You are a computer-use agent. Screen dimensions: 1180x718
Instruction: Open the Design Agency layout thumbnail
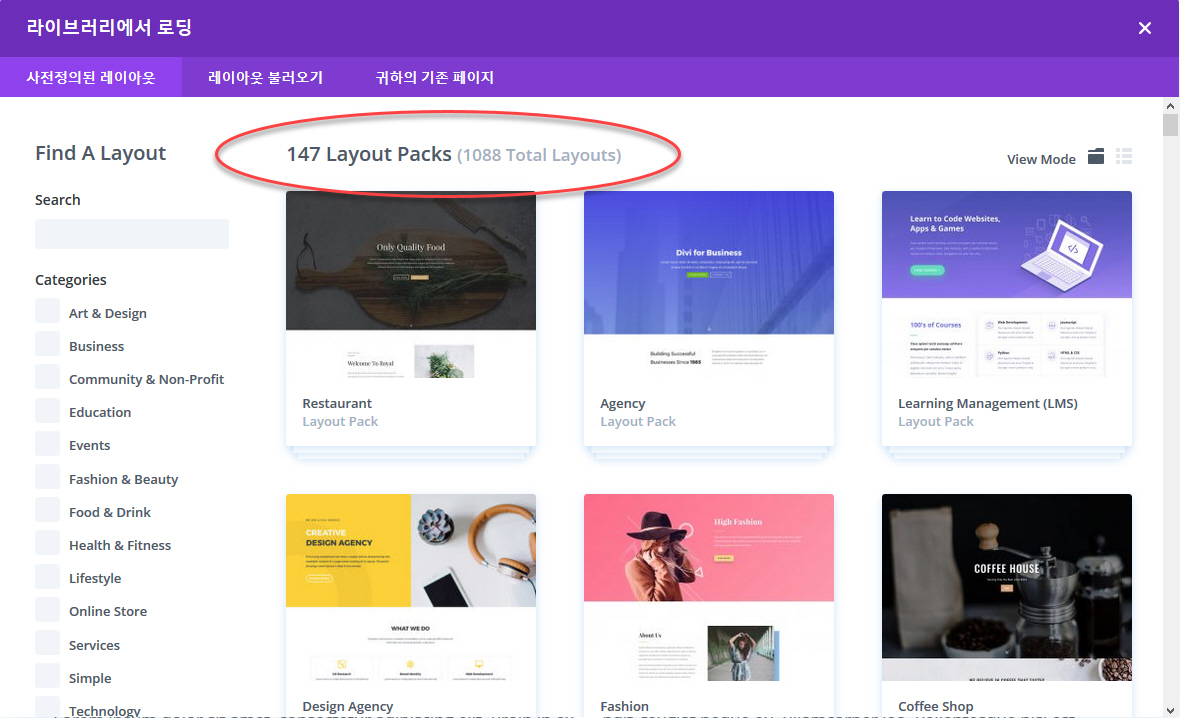411,589
